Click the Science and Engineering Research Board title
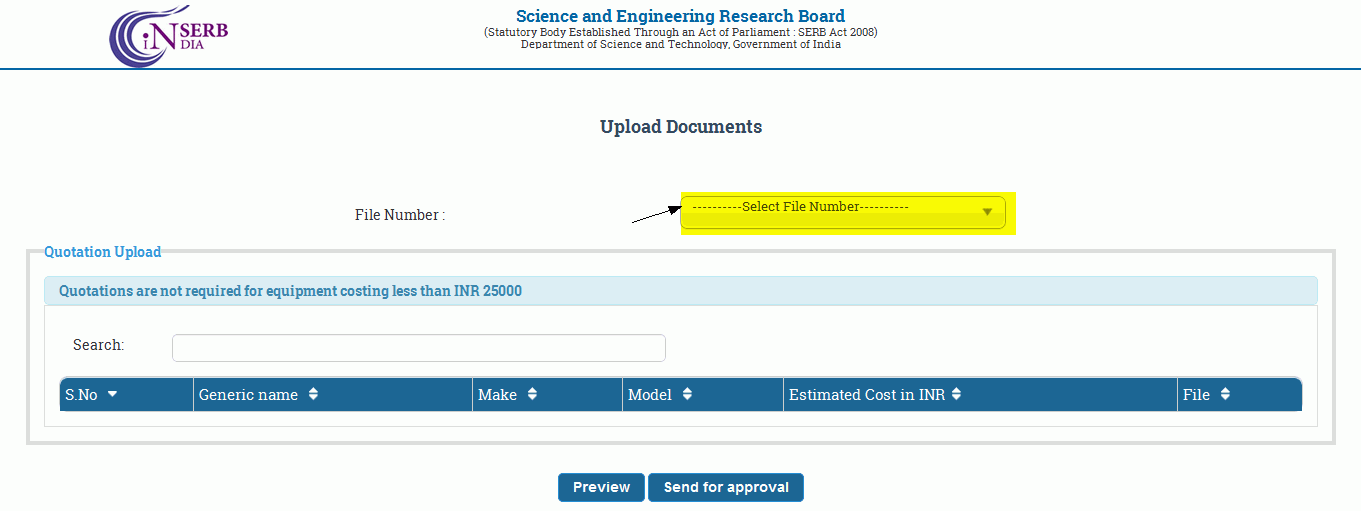This screenshot has height=511, width=1361. [x=680, y=16]
